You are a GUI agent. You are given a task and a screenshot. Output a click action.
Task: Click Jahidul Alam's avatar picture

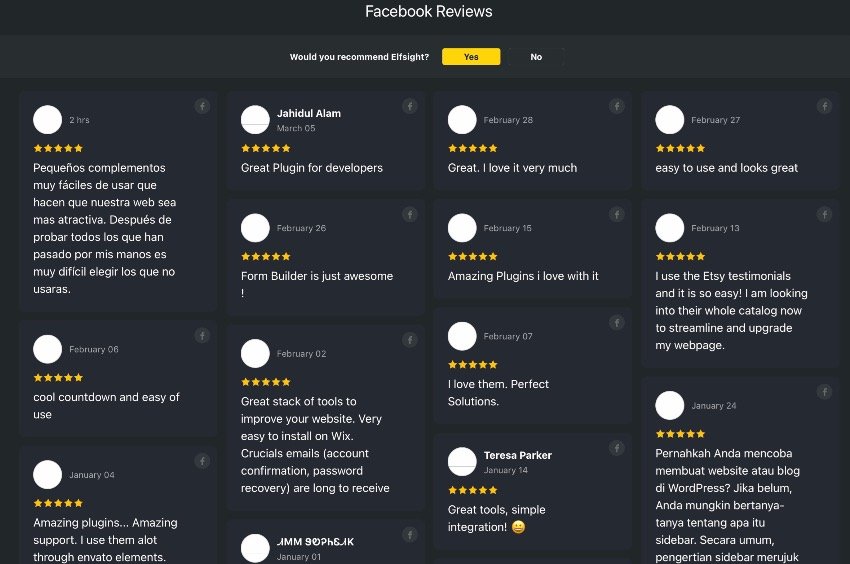click(255, 120)
